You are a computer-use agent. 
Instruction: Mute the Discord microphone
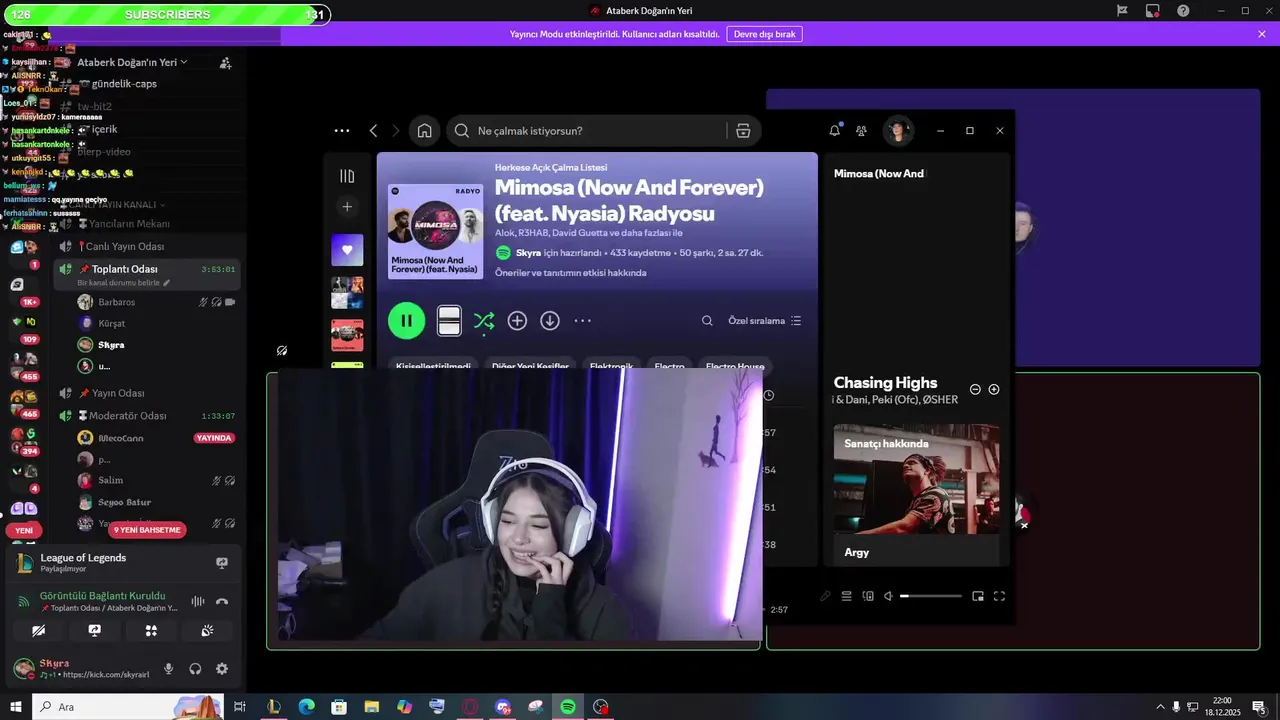(169, 669)
